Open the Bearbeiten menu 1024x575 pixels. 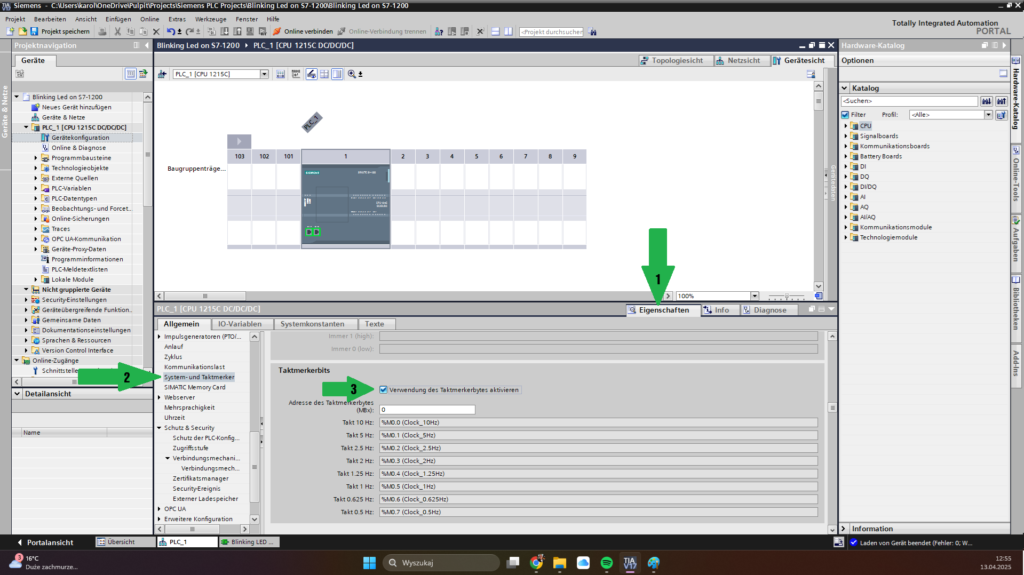pyautogui.click(x=50, y=19)
